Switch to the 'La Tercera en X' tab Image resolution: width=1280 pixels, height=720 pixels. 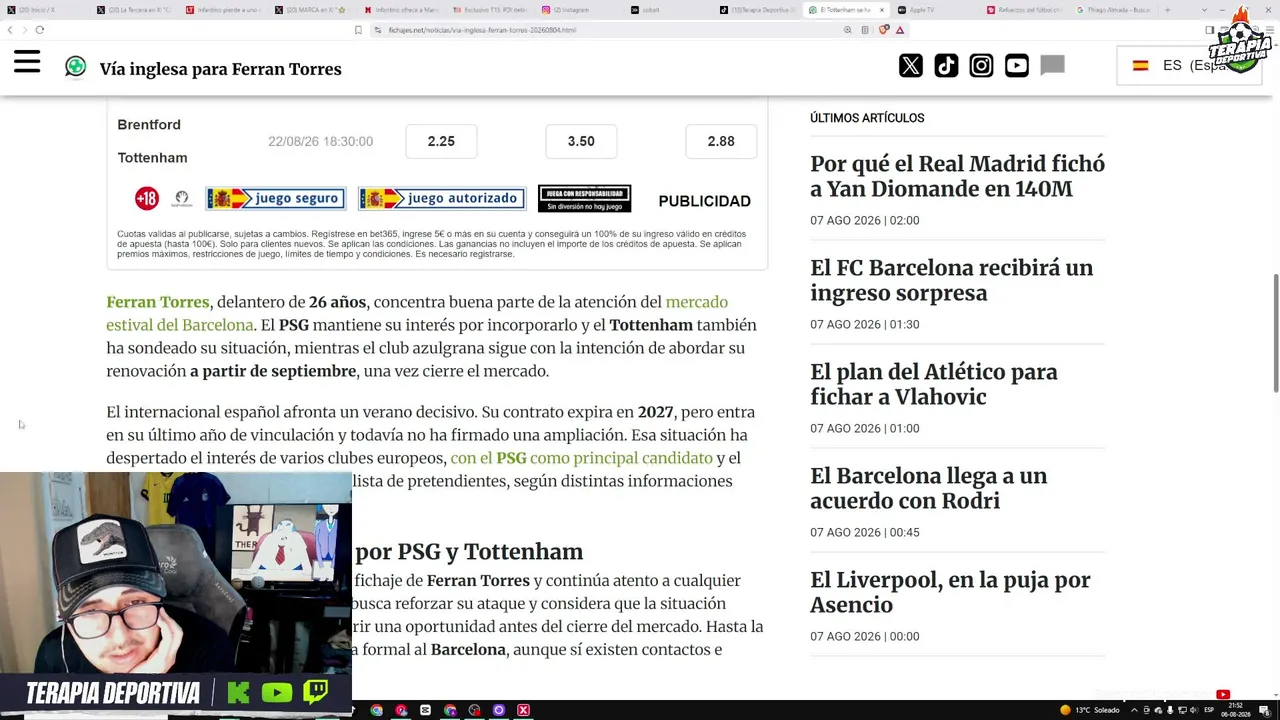coord(135,10)
